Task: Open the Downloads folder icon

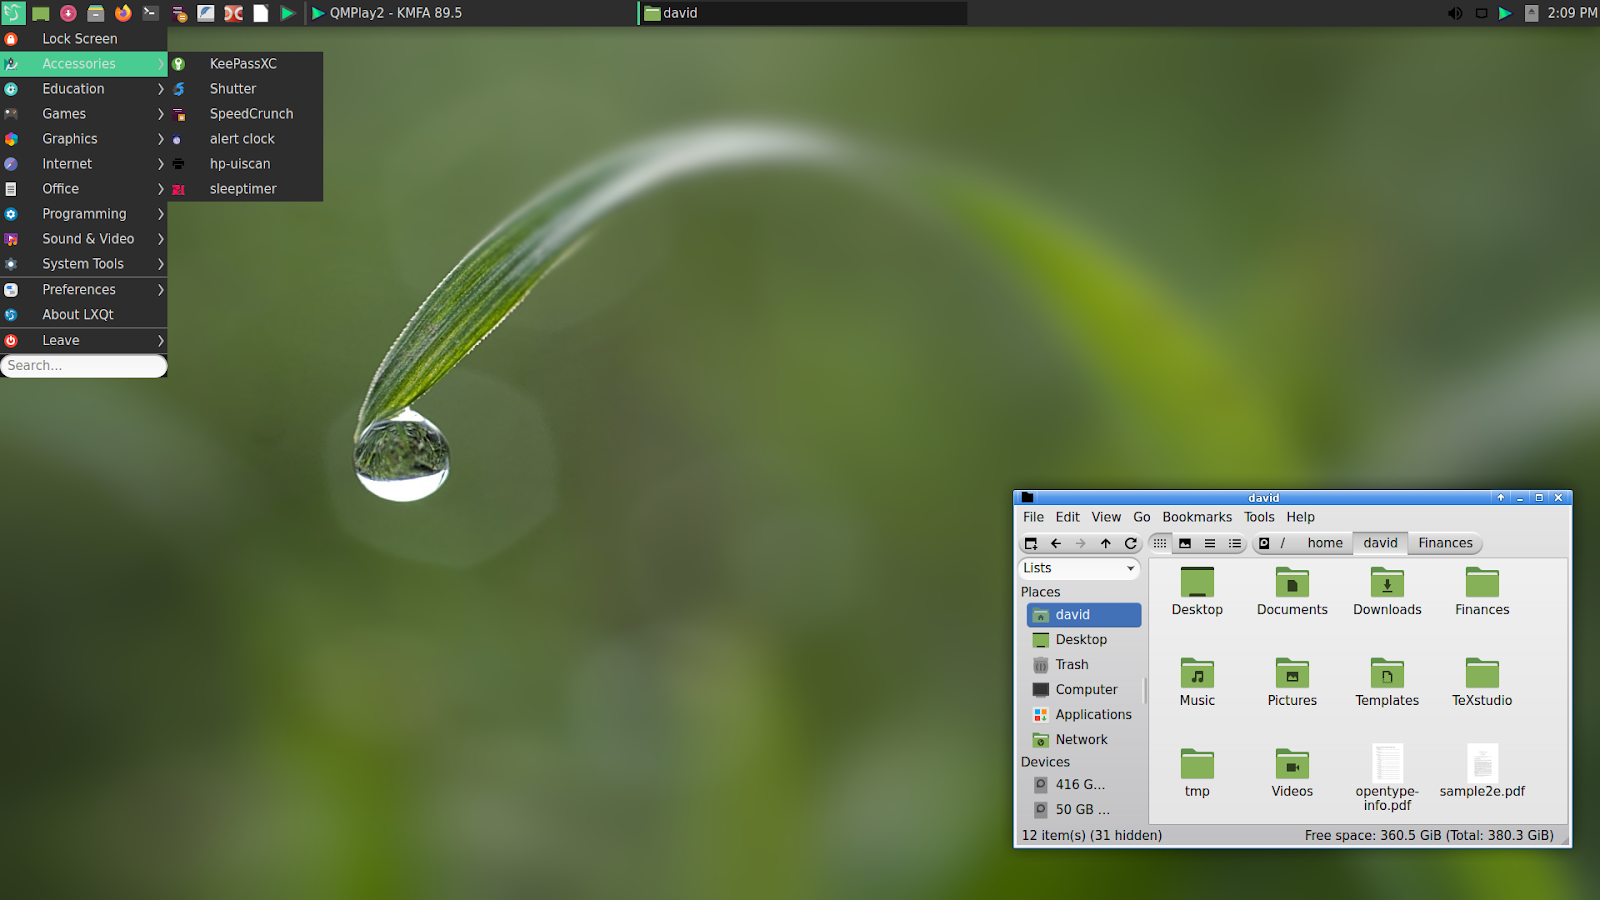Action: [1387, 583]
